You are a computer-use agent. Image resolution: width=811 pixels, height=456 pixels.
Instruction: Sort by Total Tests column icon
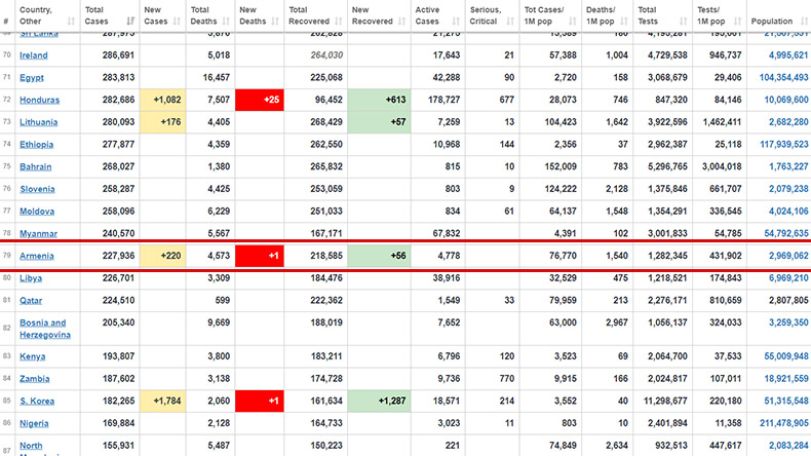coord(683,21)
